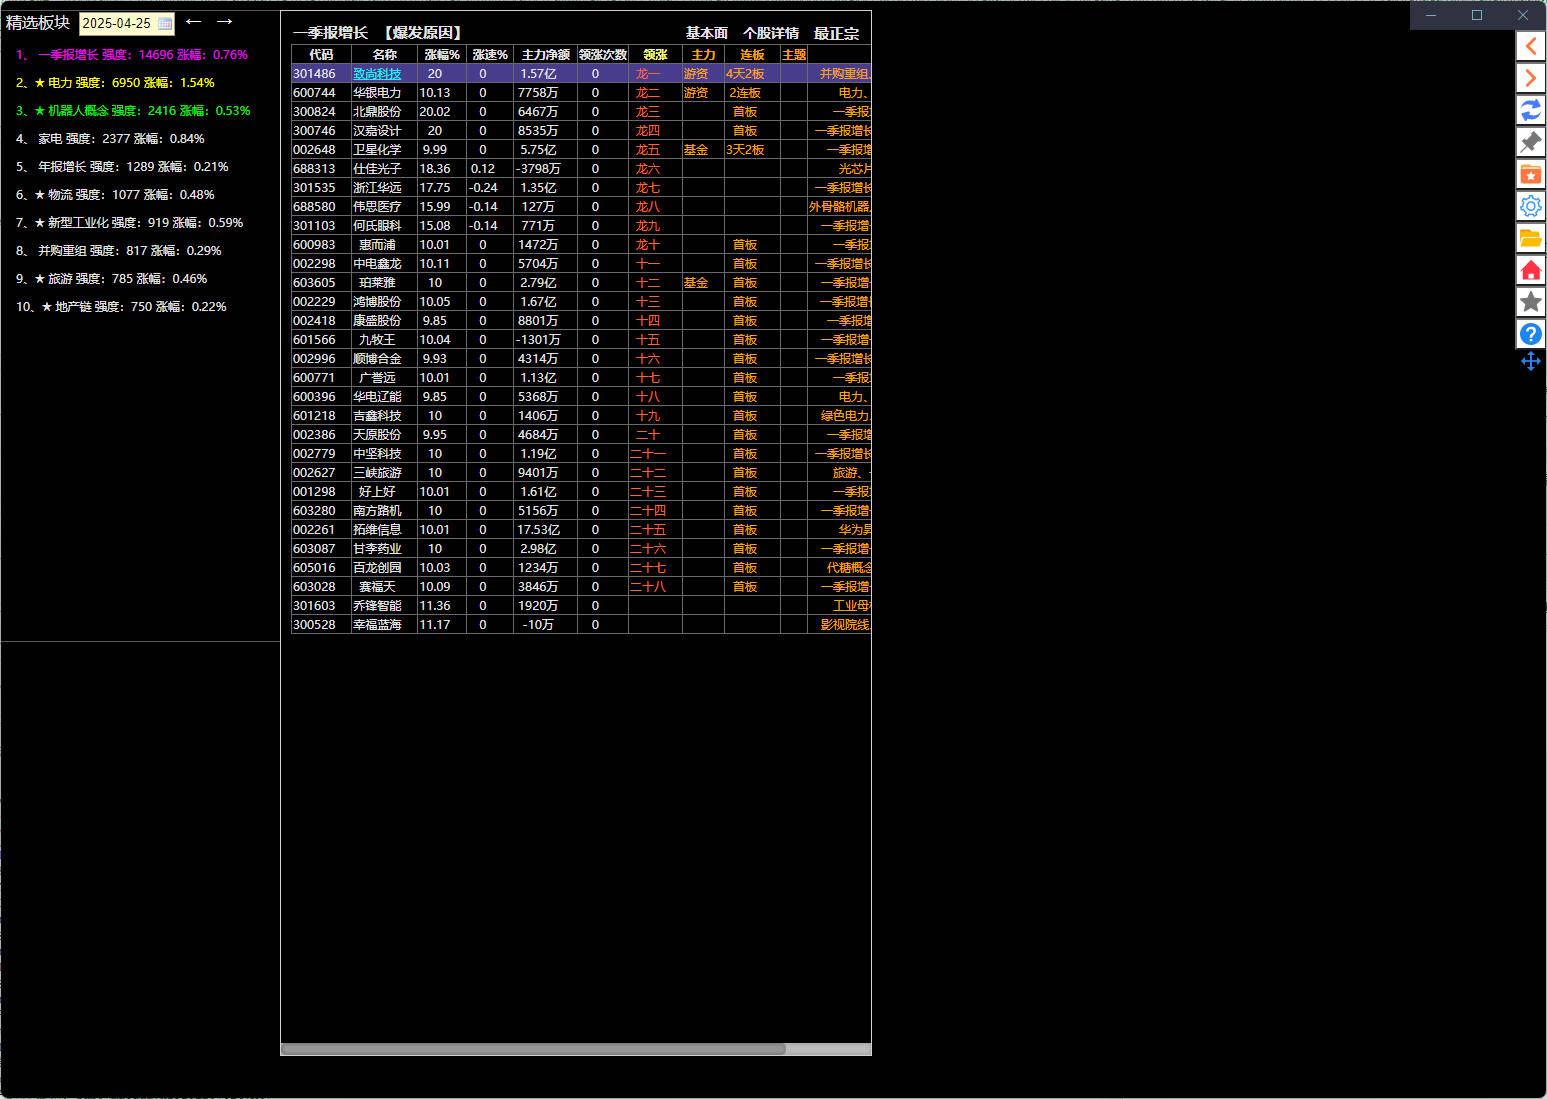Click the blue four-way move arrows icon

click(1530, 361)
